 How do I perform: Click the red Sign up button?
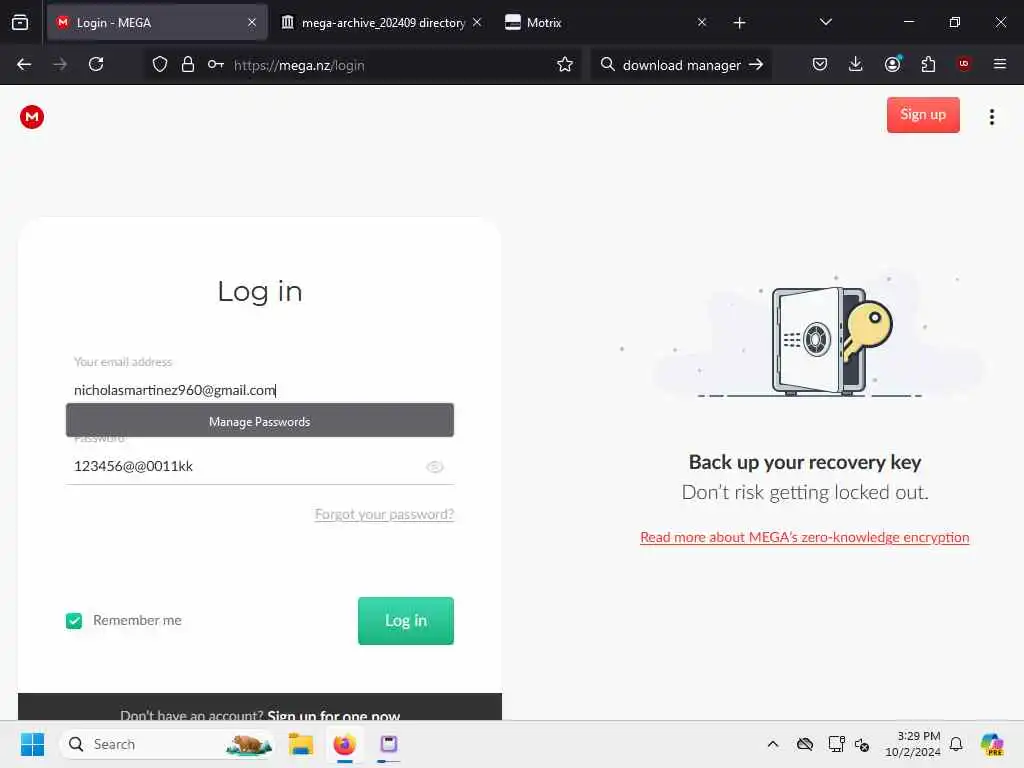tap(923, 115)
